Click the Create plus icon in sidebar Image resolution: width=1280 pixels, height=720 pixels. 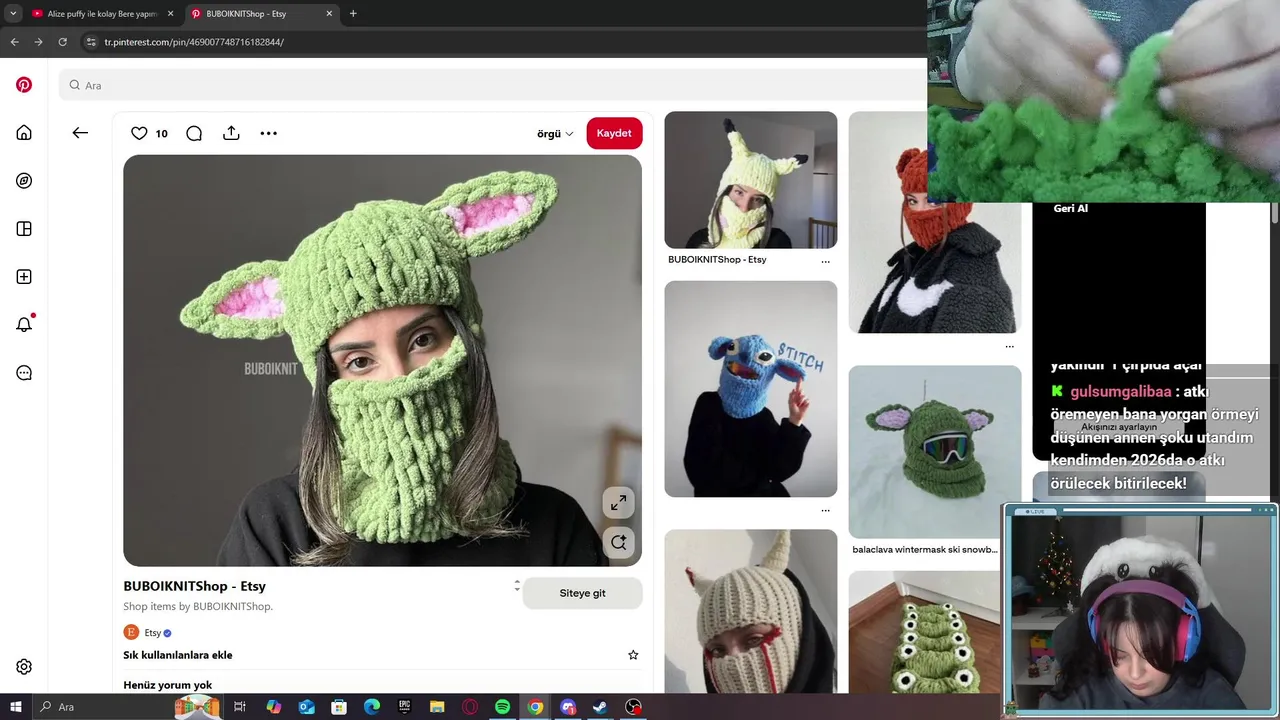pyautogui.click(x=24, y=277)
